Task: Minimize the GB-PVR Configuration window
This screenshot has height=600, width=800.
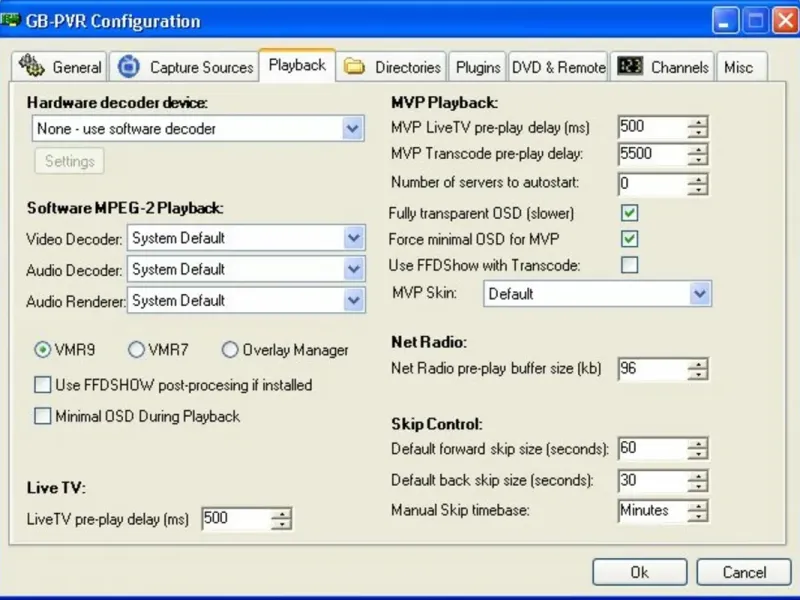Action: point(725,21)
